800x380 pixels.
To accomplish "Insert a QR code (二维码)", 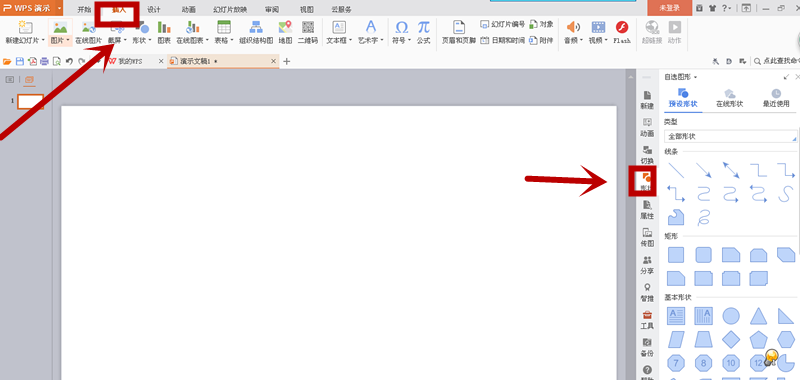I will coord(308,33).
